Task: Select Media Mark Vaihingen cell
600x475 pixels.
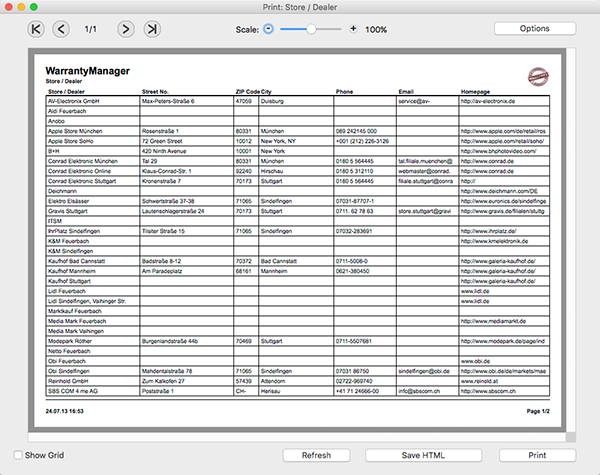Action: click(x=93, y=331)
